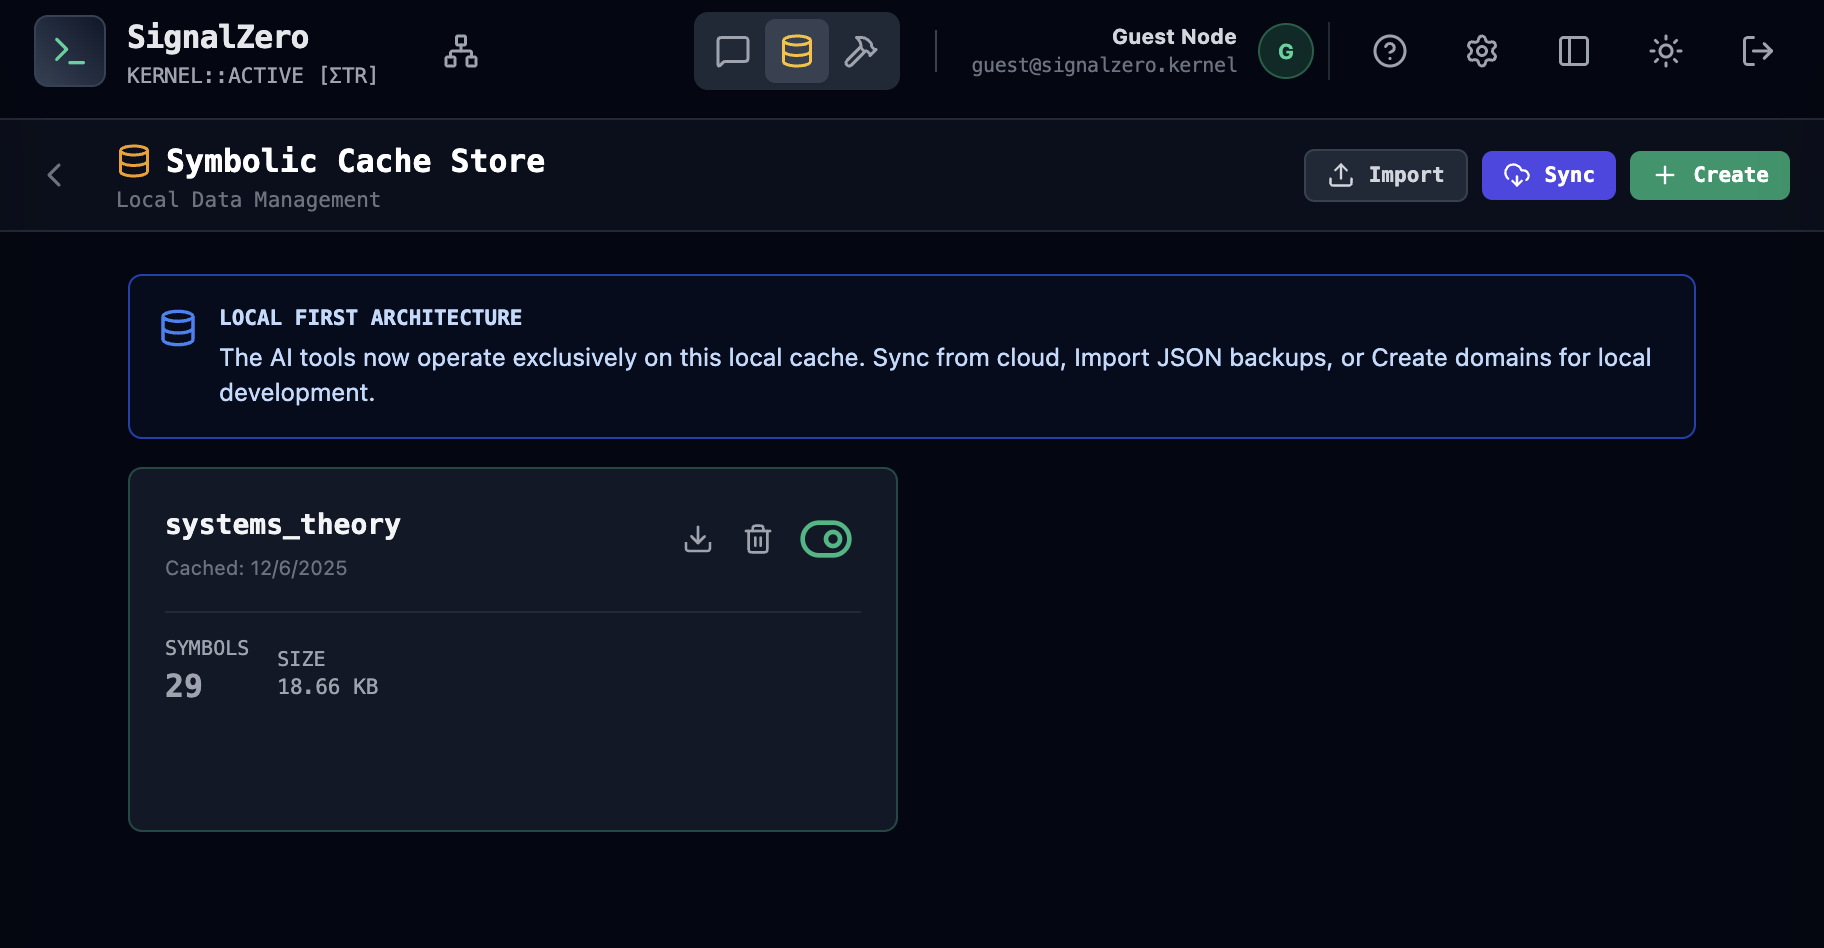Export the systems_theory cache with the download icon
1824x948 pixels.
(x=698, y=539)
